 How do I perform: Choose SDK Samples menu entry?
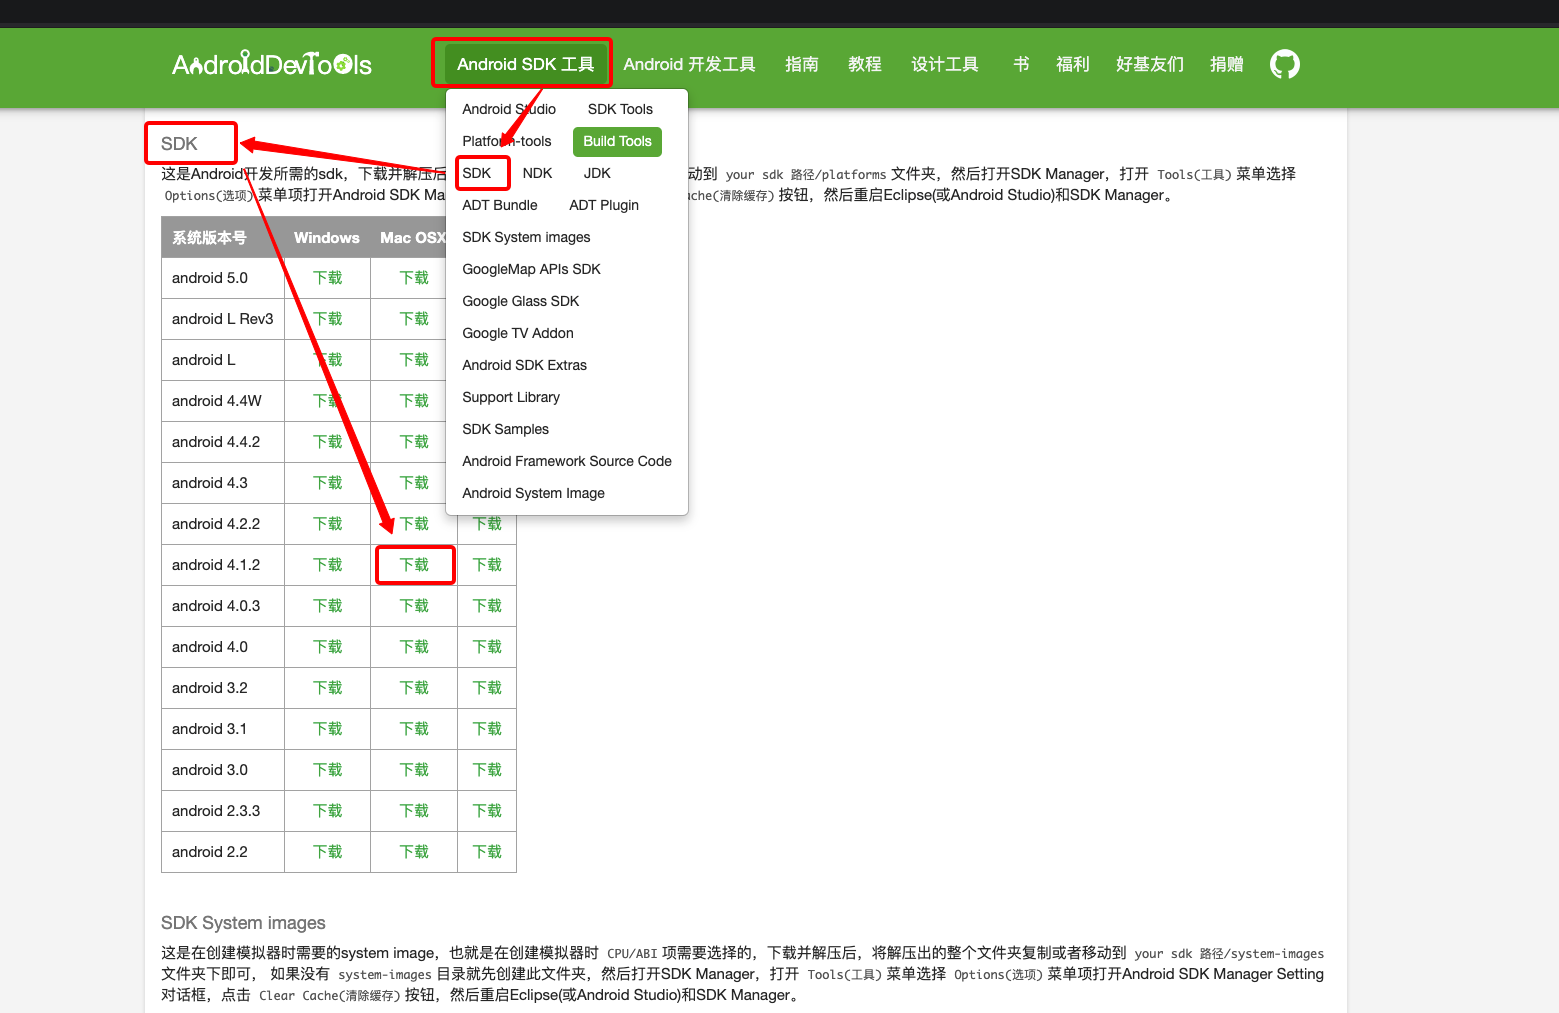click(x=505, y=429)
